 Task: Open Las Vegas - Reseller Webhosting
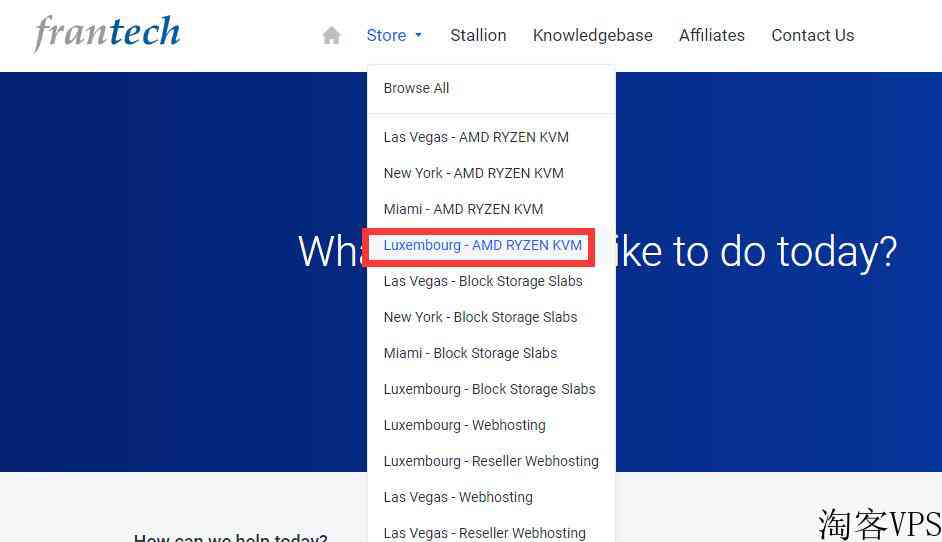[484, 532]
